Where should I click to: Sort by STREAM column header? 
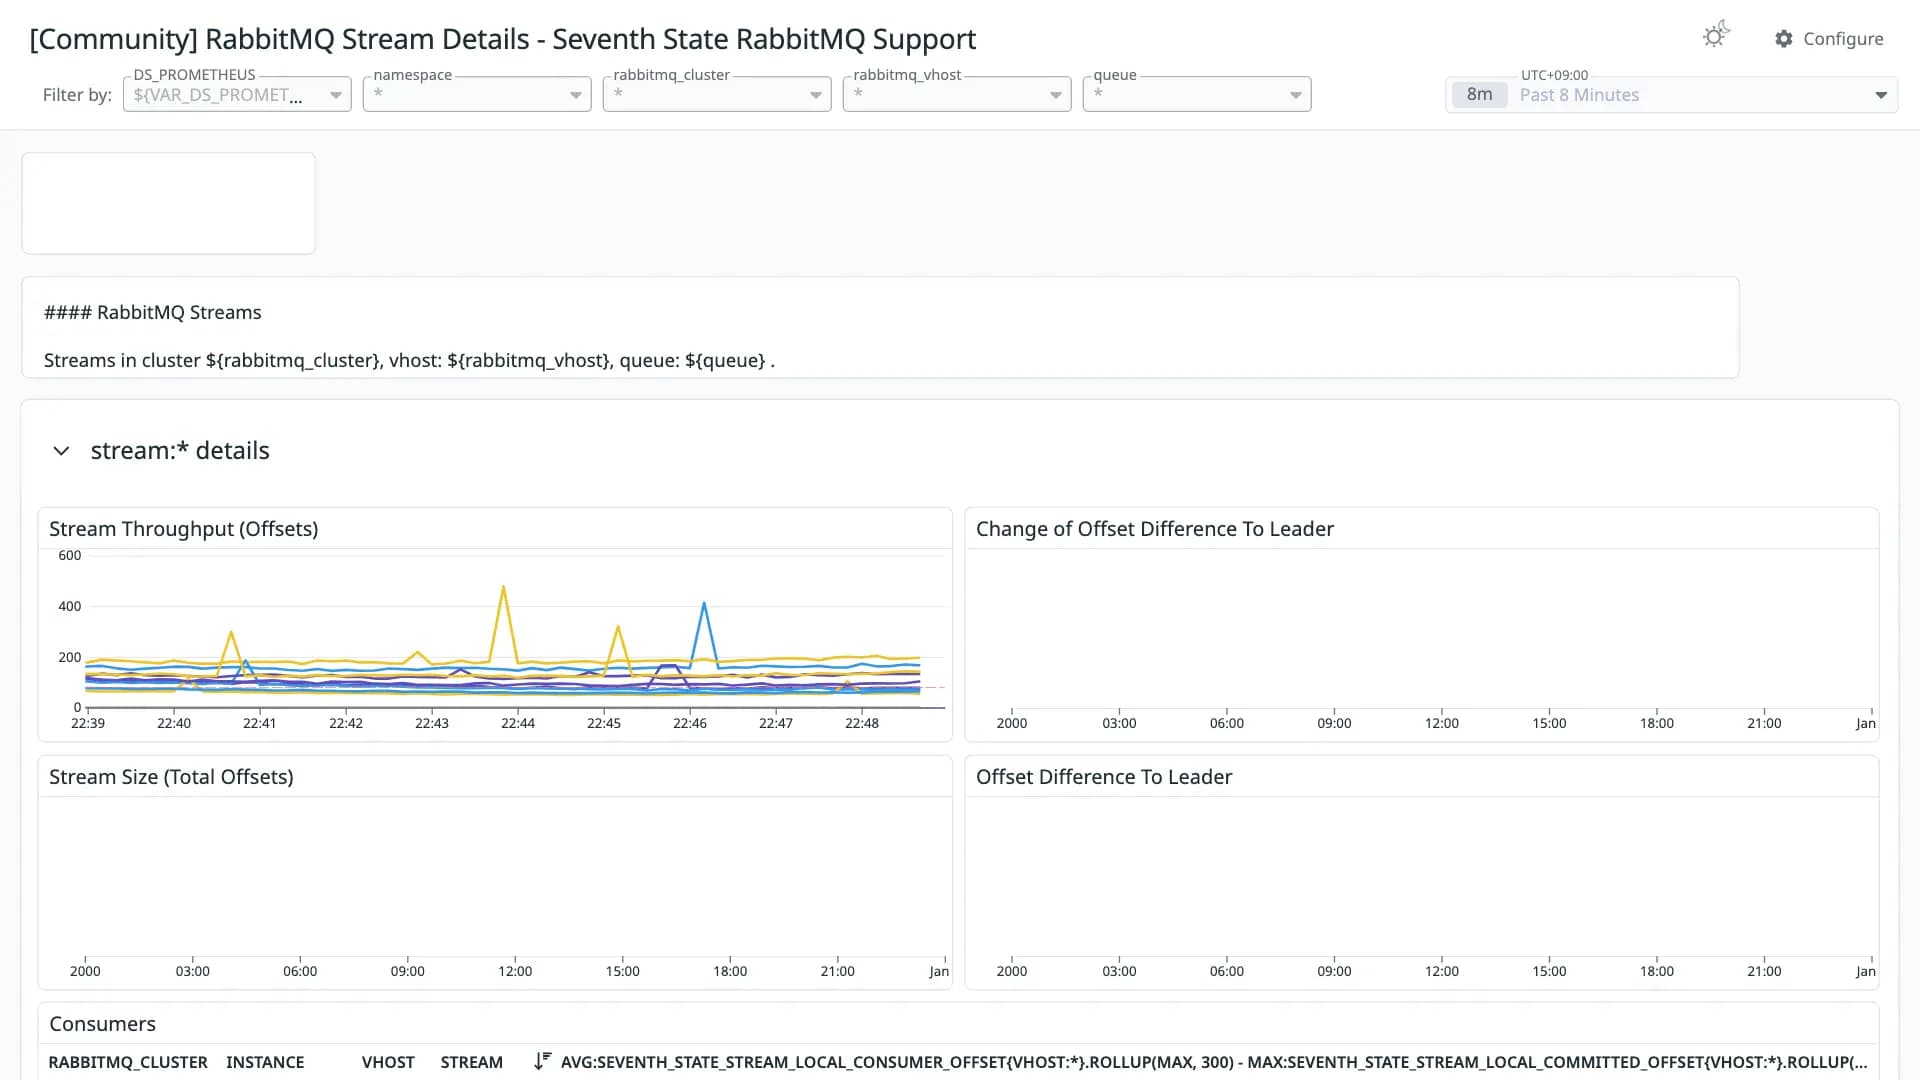click(x=471, y=1062)
